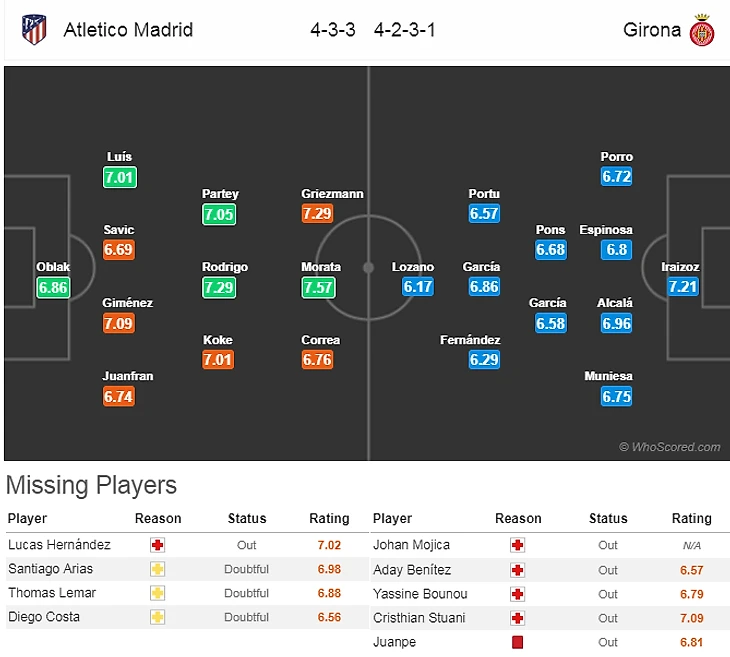The height and width of the screenshot is (657, 730).
Task: Click Lozano's 6.17 rating badge
Action: click(419, 287)
